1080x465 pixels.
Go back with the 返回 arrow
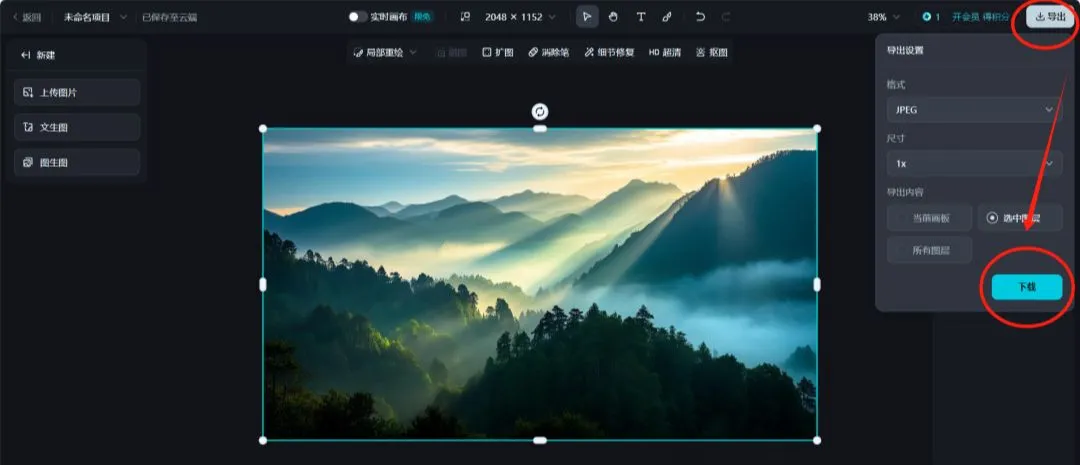[27, 17]
